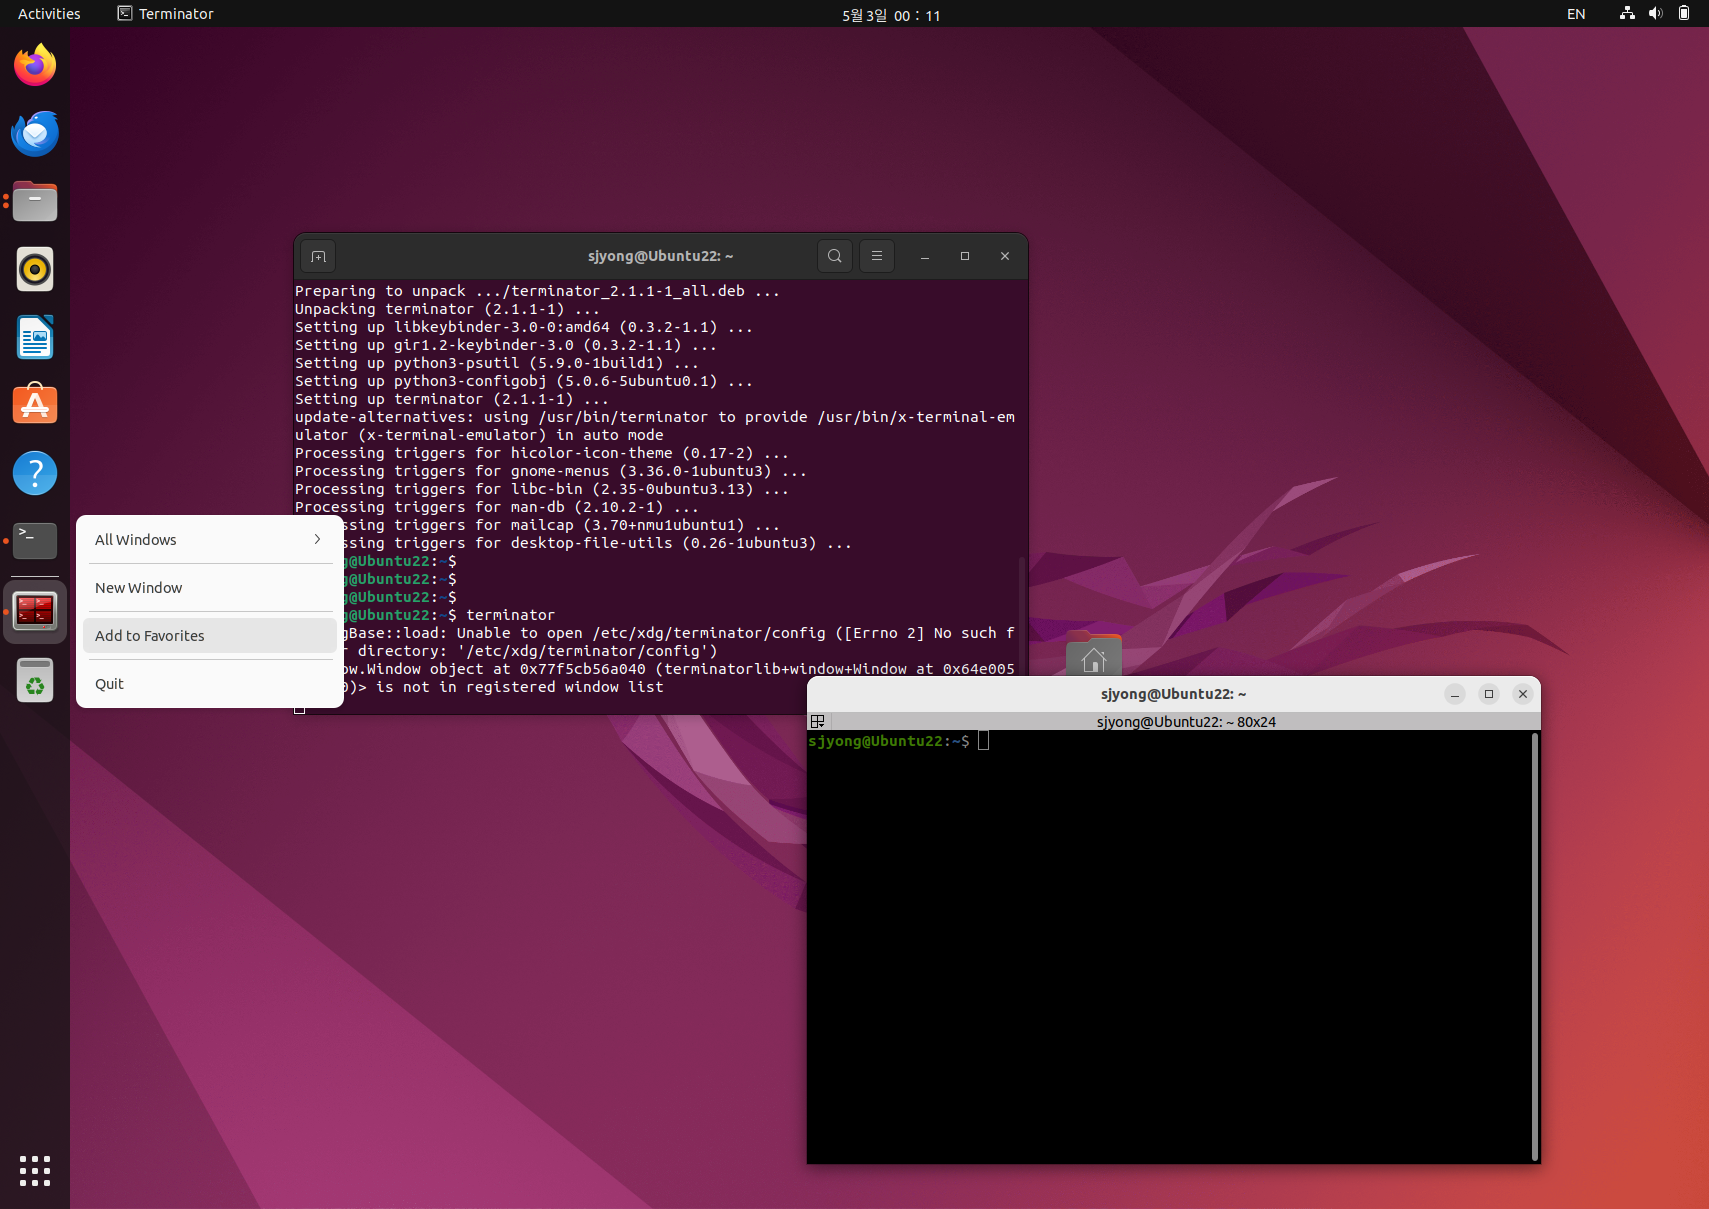The height and width of the screenshot is (1209, 1709).
Task: Click the text "is not in registered window list"
Action: pyautogui.click(x=520, y=687)
